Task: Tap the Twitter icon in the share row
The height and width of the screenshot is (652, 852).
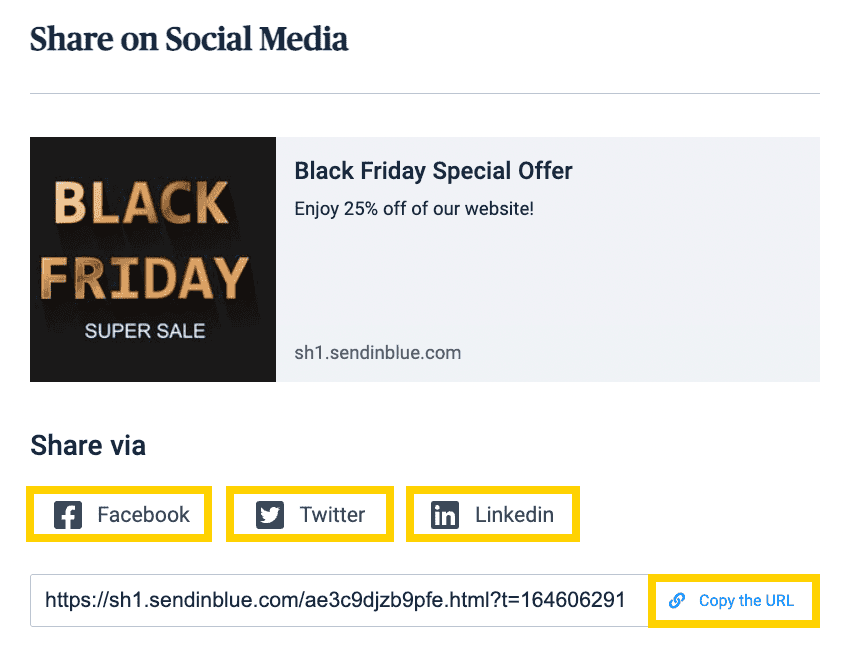Action: [269, 514]
